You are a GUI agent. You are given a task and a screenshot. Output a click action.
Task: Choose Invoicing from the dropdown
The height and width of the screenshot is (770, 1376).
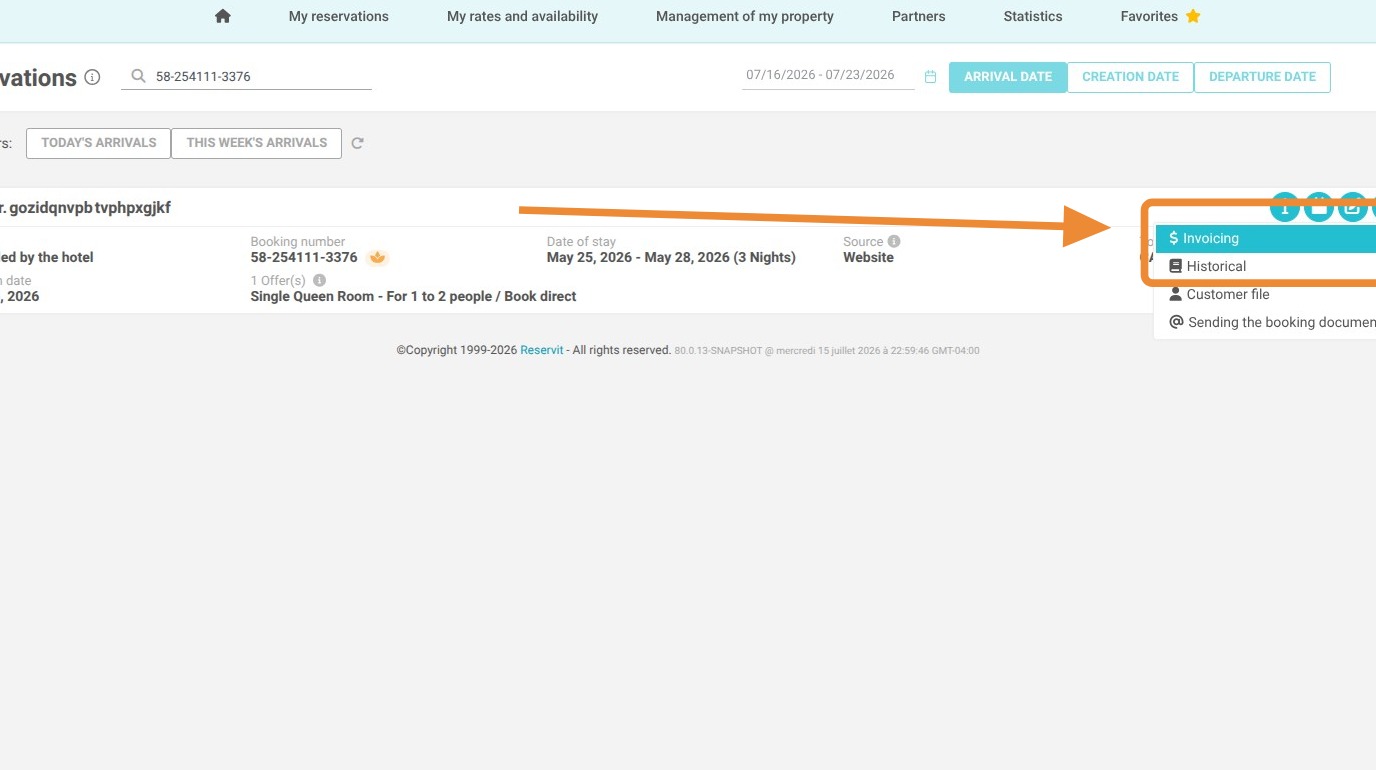tap(1266, 238)
